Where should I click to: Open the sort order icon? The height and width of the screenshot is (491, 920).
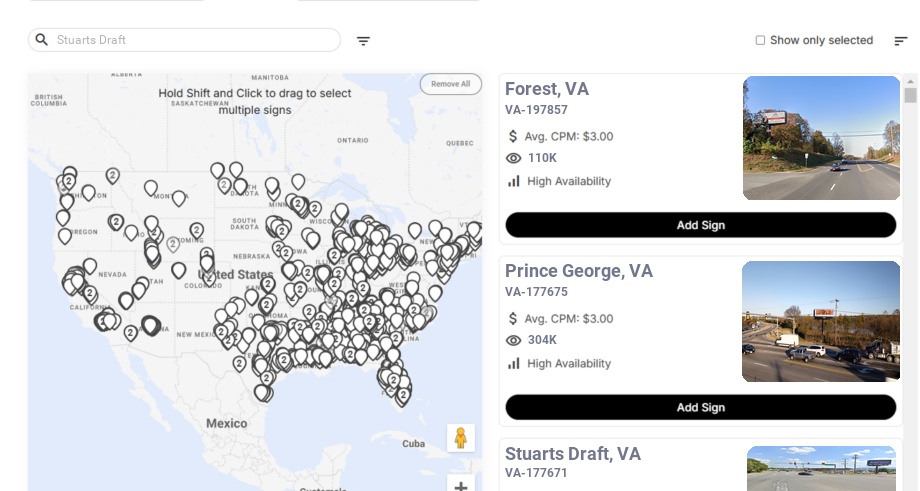coord(900,41)
